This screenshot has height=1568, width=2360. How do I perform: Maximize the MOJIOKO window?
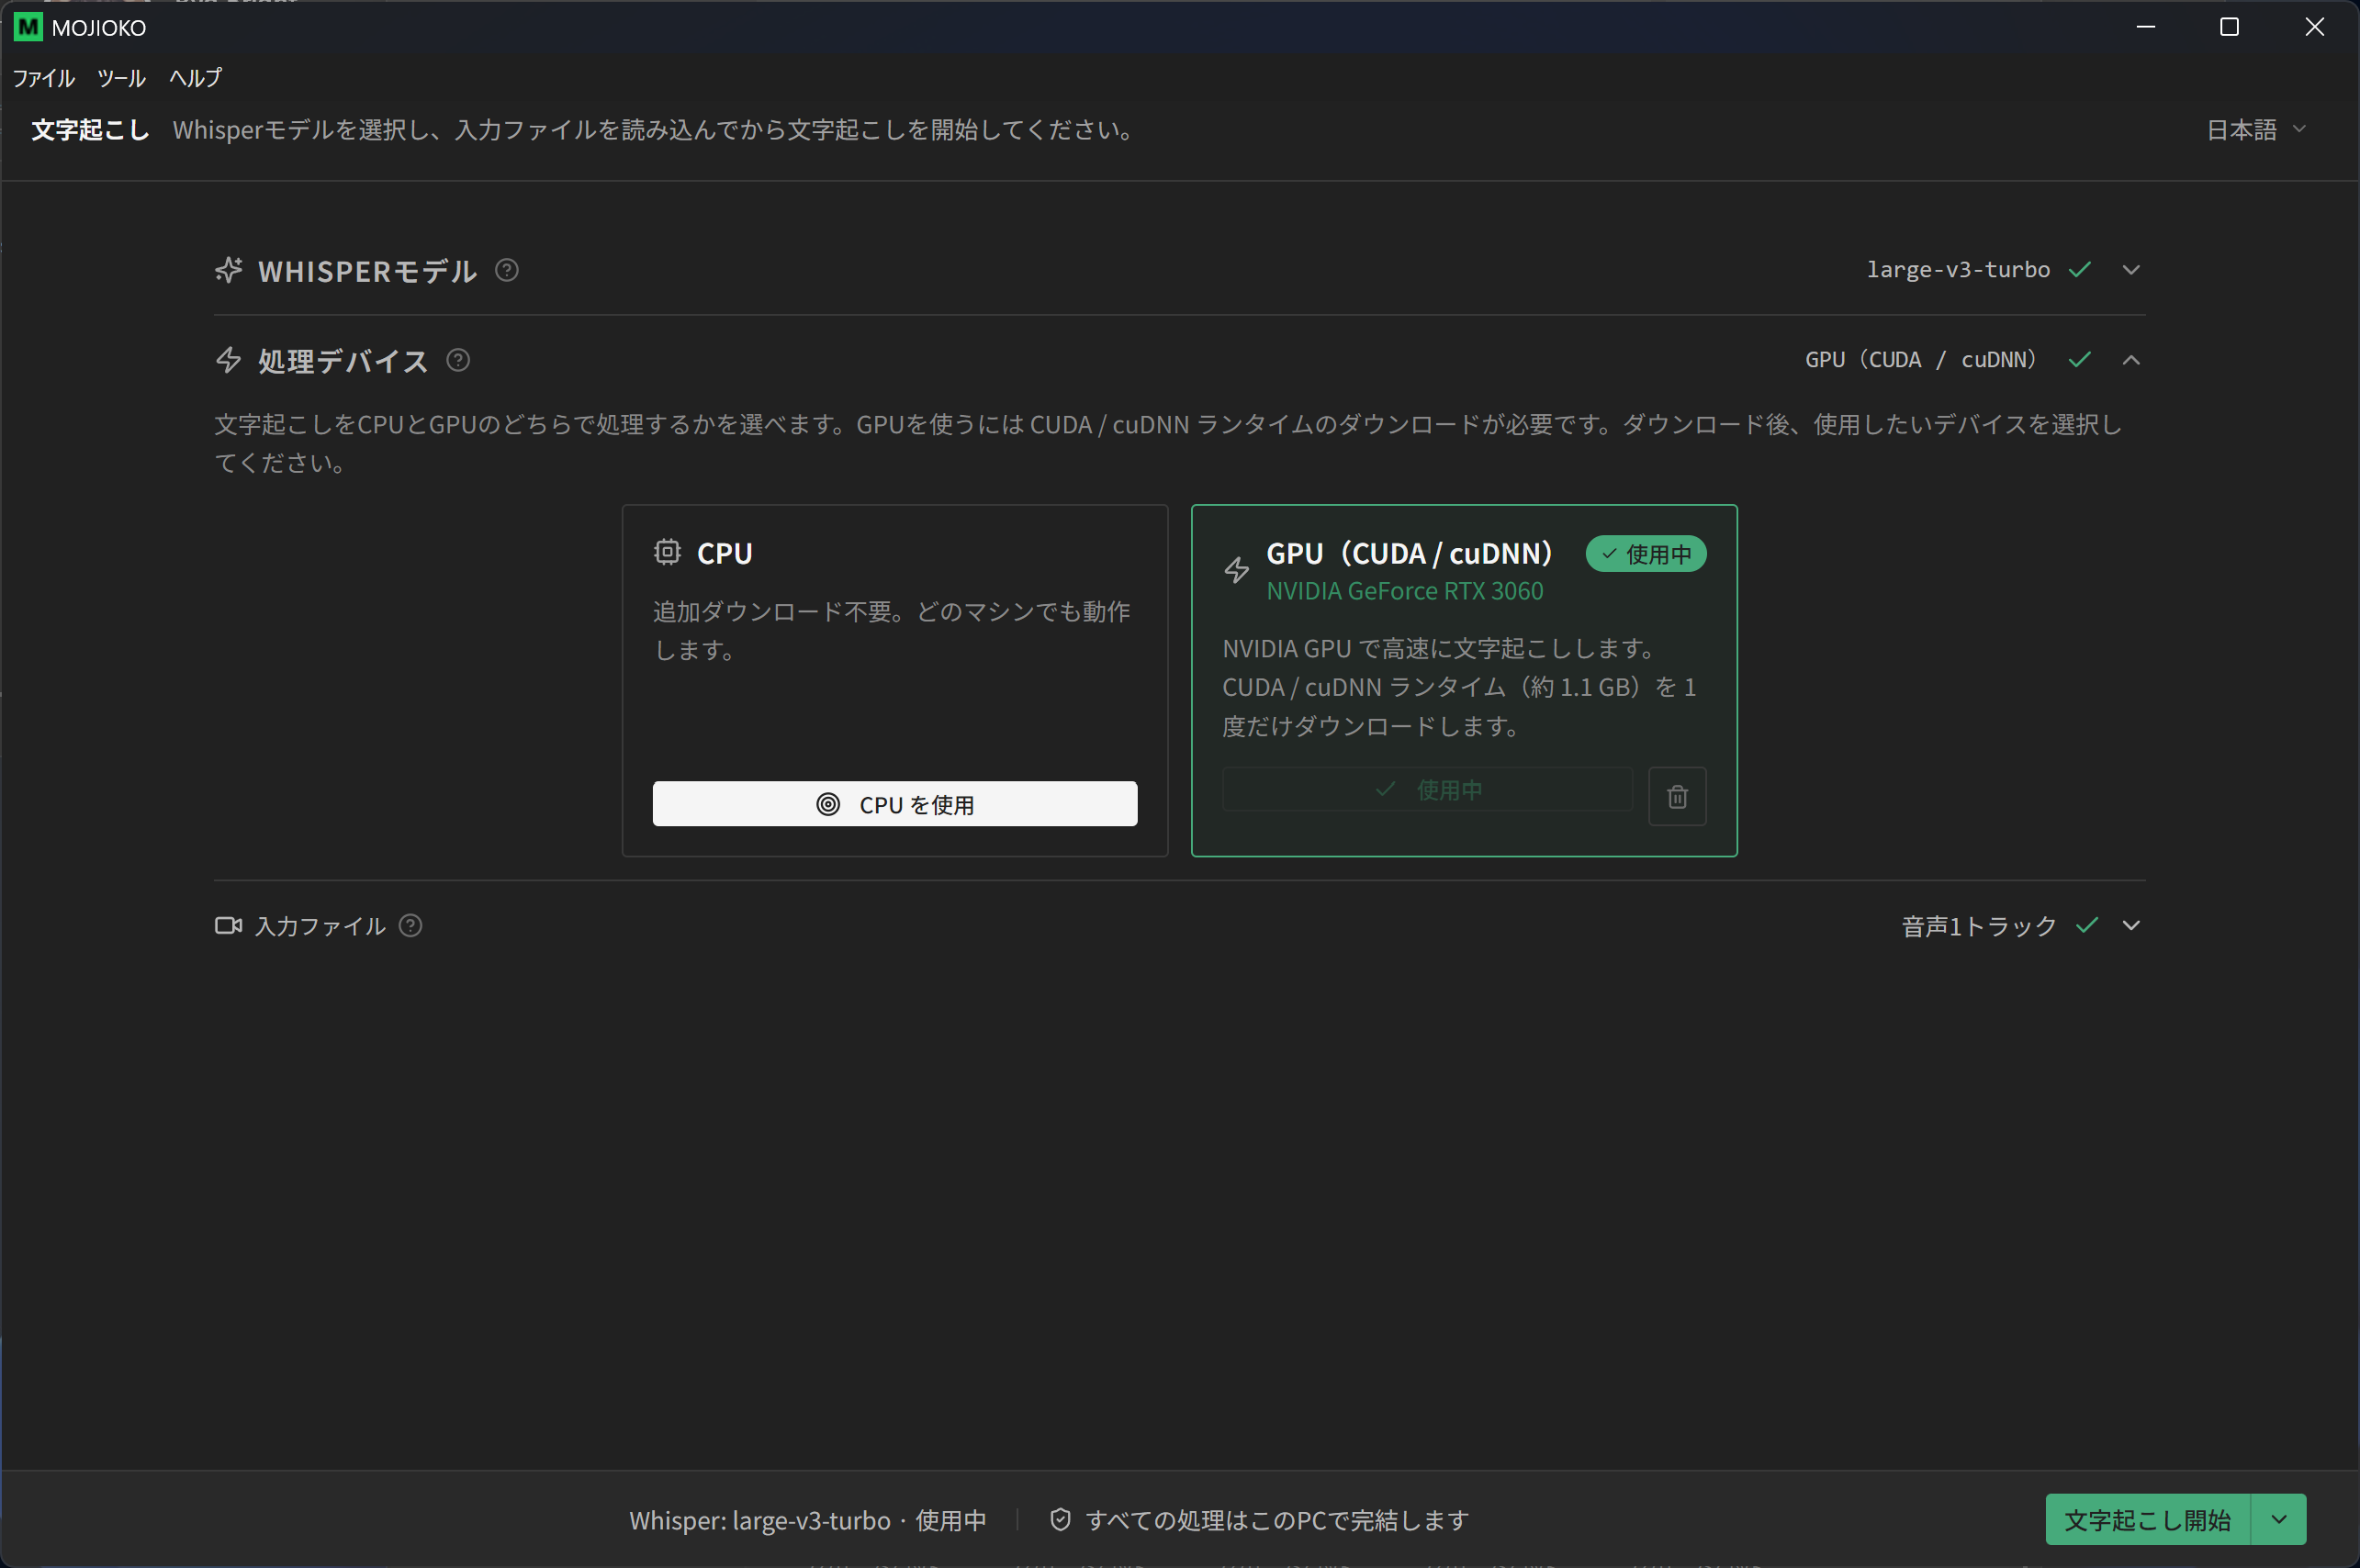pyautogui.click(x=2229, y=27)
